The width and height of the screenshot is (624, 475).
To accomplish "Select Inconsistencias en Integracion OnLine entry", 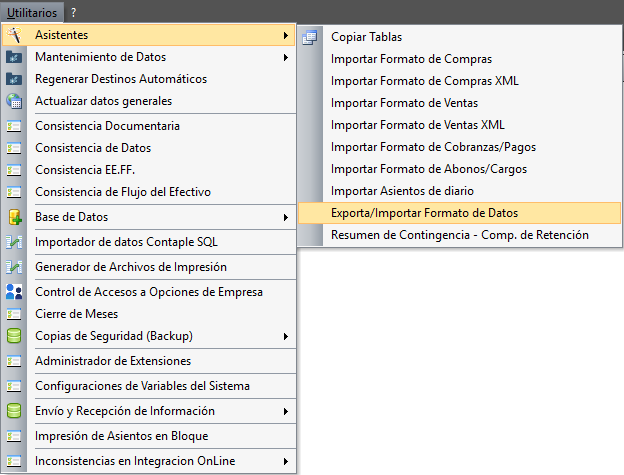I will tap(149, 461).
